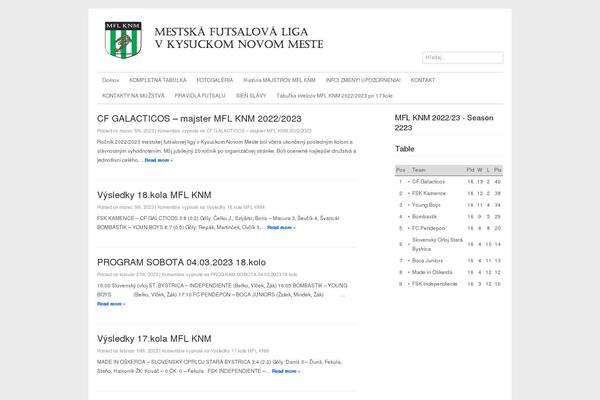Click the comments link under Výsledky 17.kola
Viewport: 600px width, 400px height.
(213, 351)
